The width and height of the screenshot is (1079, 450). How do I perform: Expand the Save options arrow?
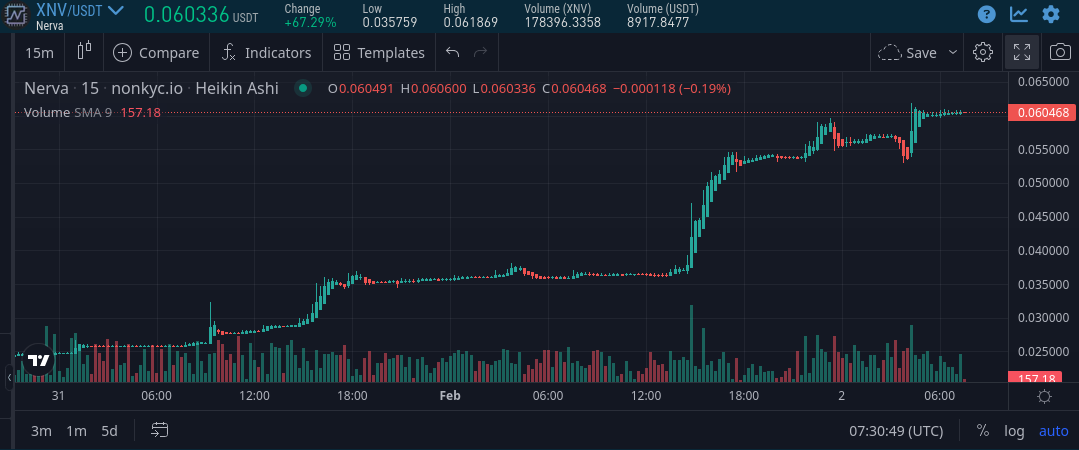pos(953,53)
